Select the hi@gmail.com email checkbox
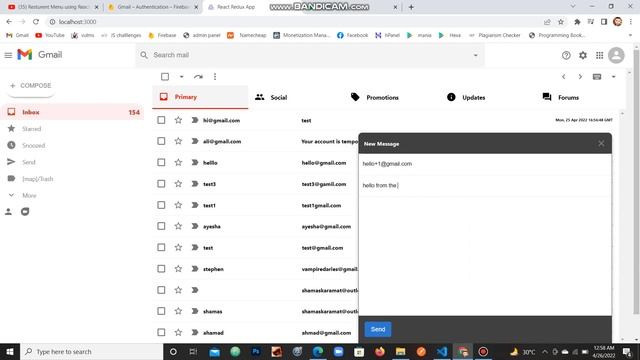This screenshot has width=640, height=360. [x=161, y=120]
